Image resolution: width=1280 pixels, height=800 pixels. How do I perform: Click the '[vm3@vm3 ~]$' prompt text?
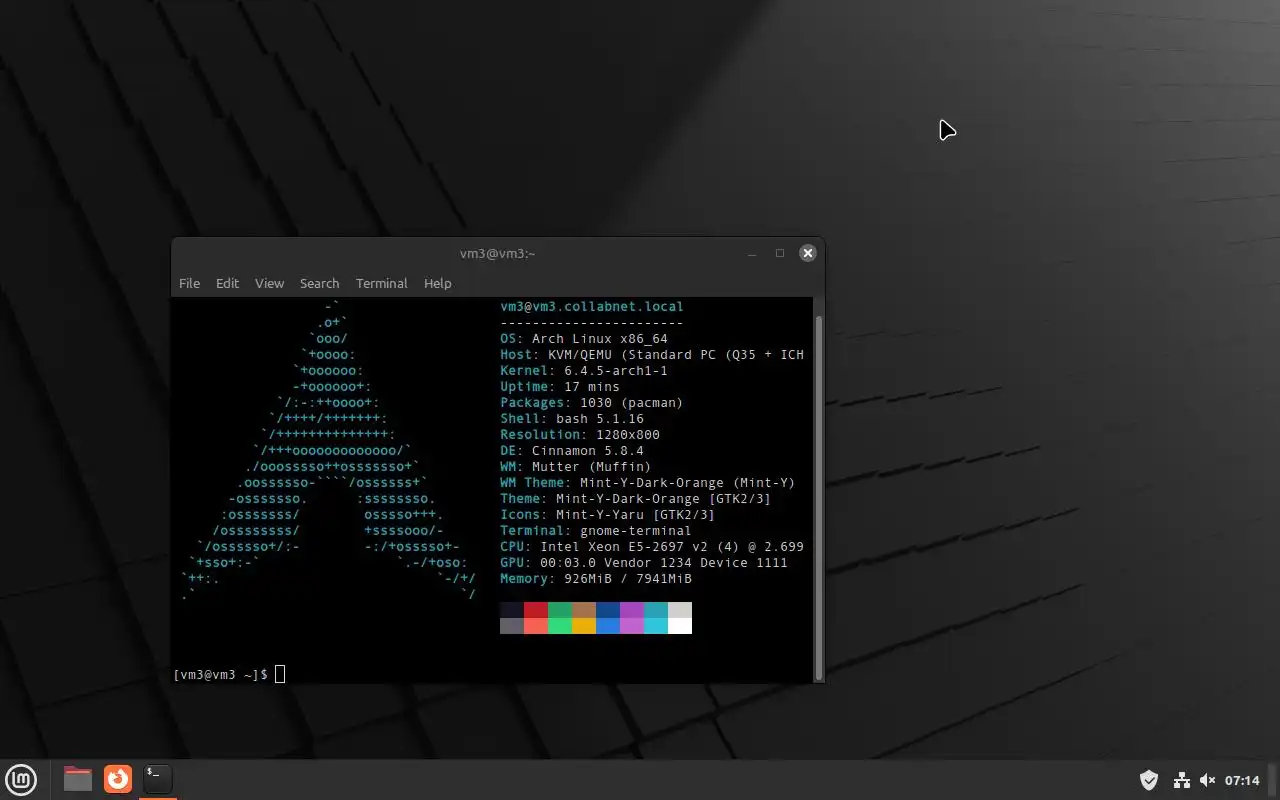[221, 675]
